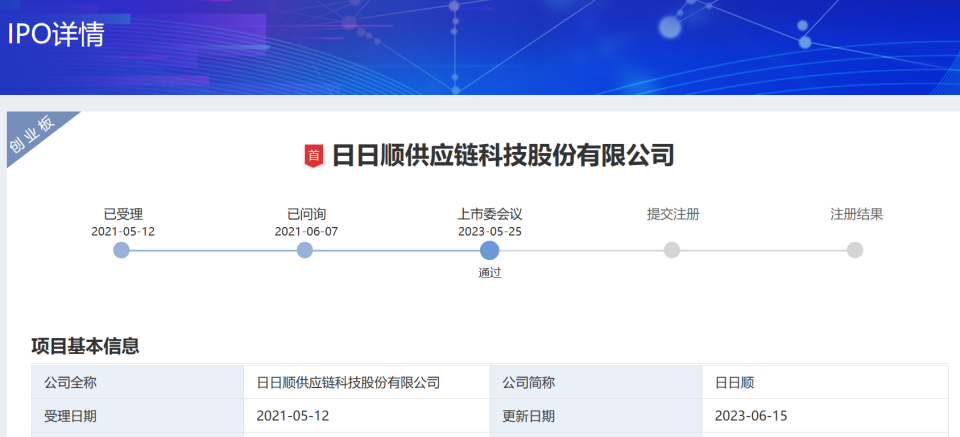The width and height of the screenshot is (960, 437).
Task: Click the 受理日期 value 2021-05-12 cell
Action: 366,416
